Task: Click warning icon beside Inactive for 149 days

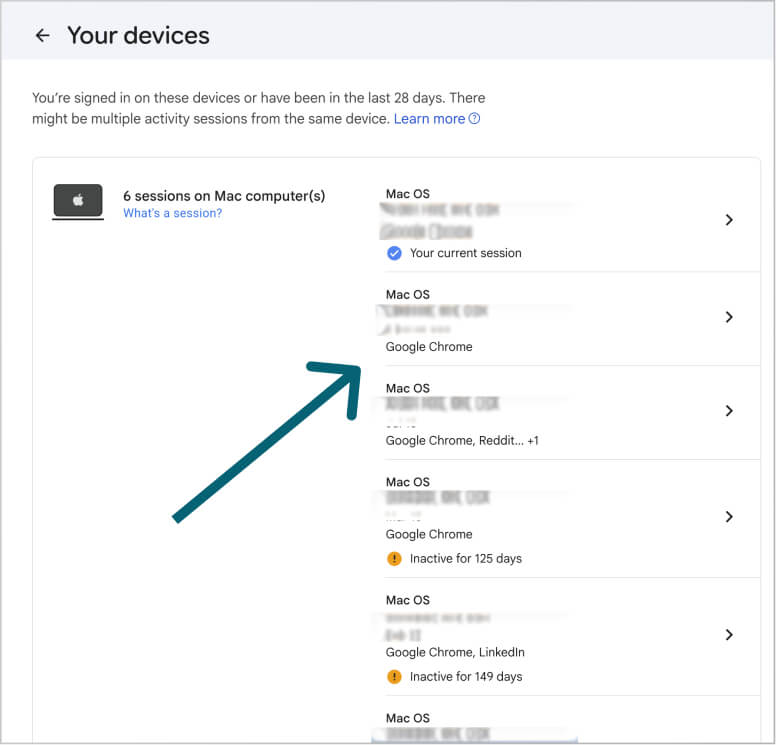Action: click(x=394, y=676)
